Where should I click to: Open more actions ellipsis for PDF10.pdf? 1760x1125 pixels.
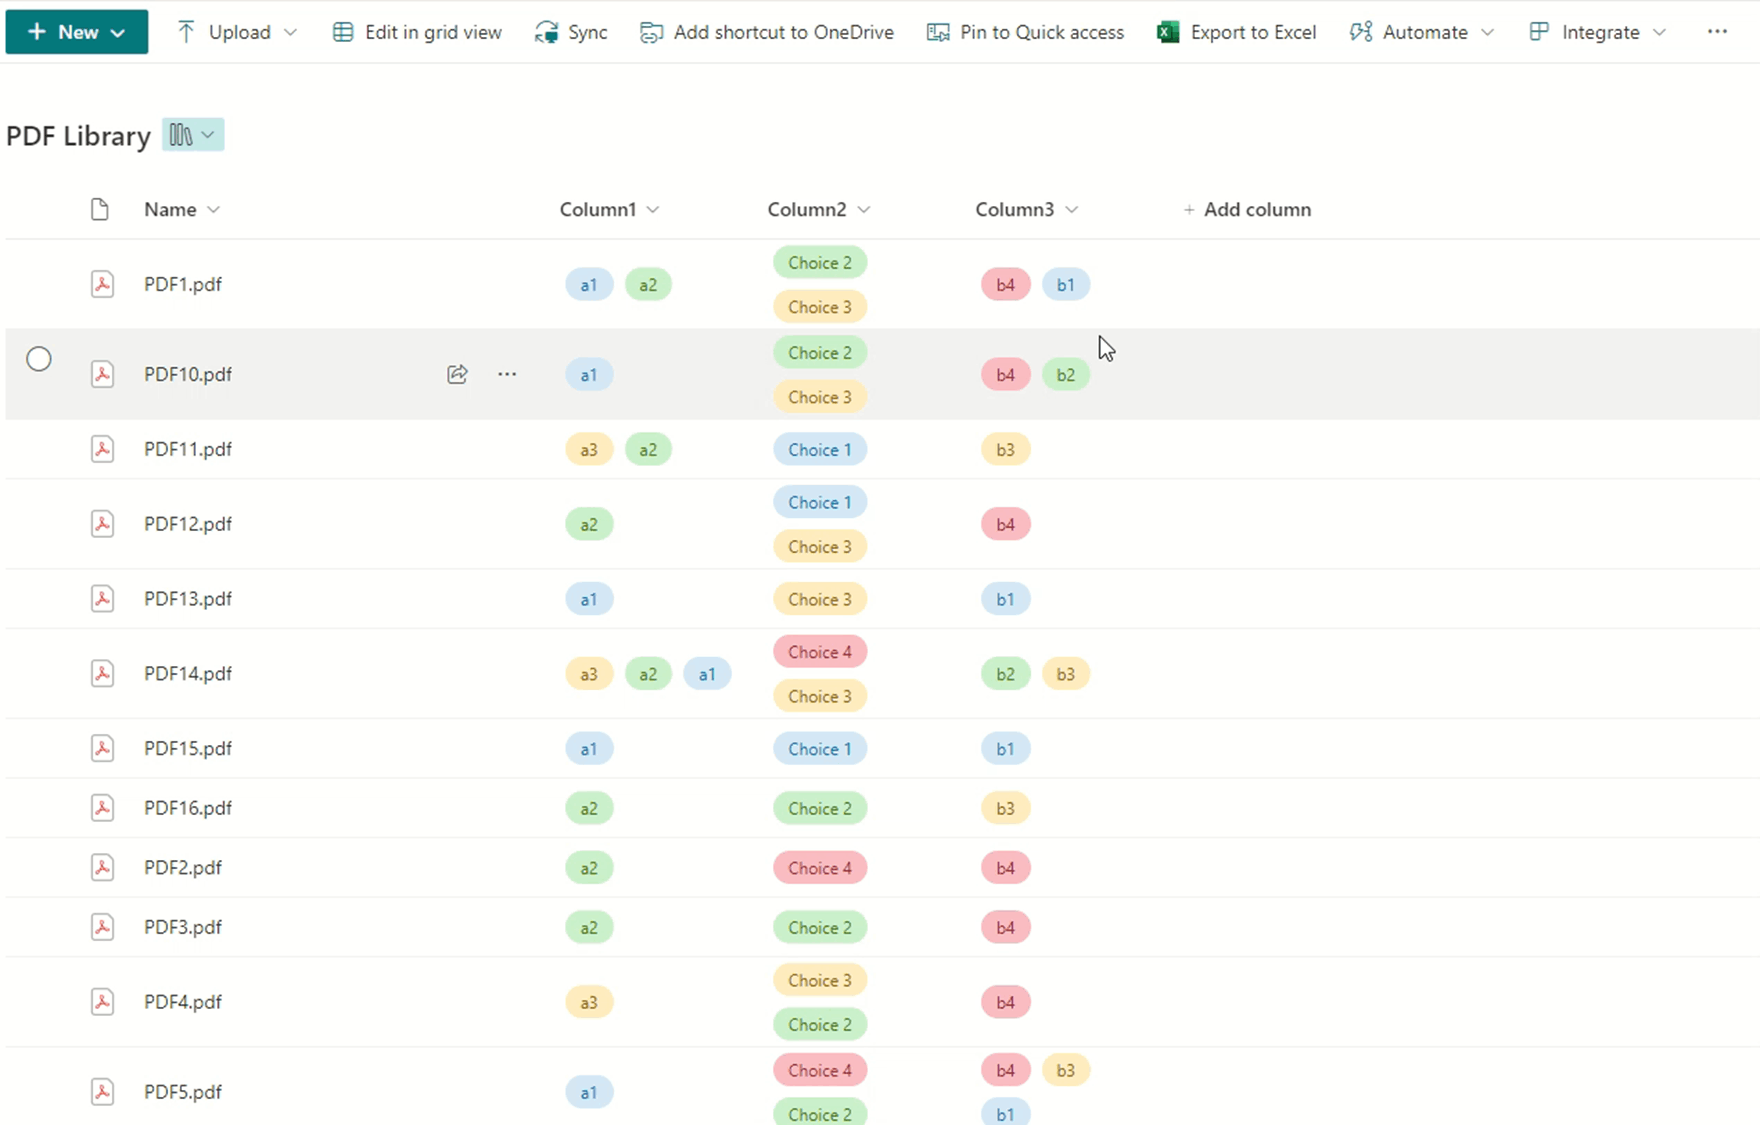pos(507,374)
